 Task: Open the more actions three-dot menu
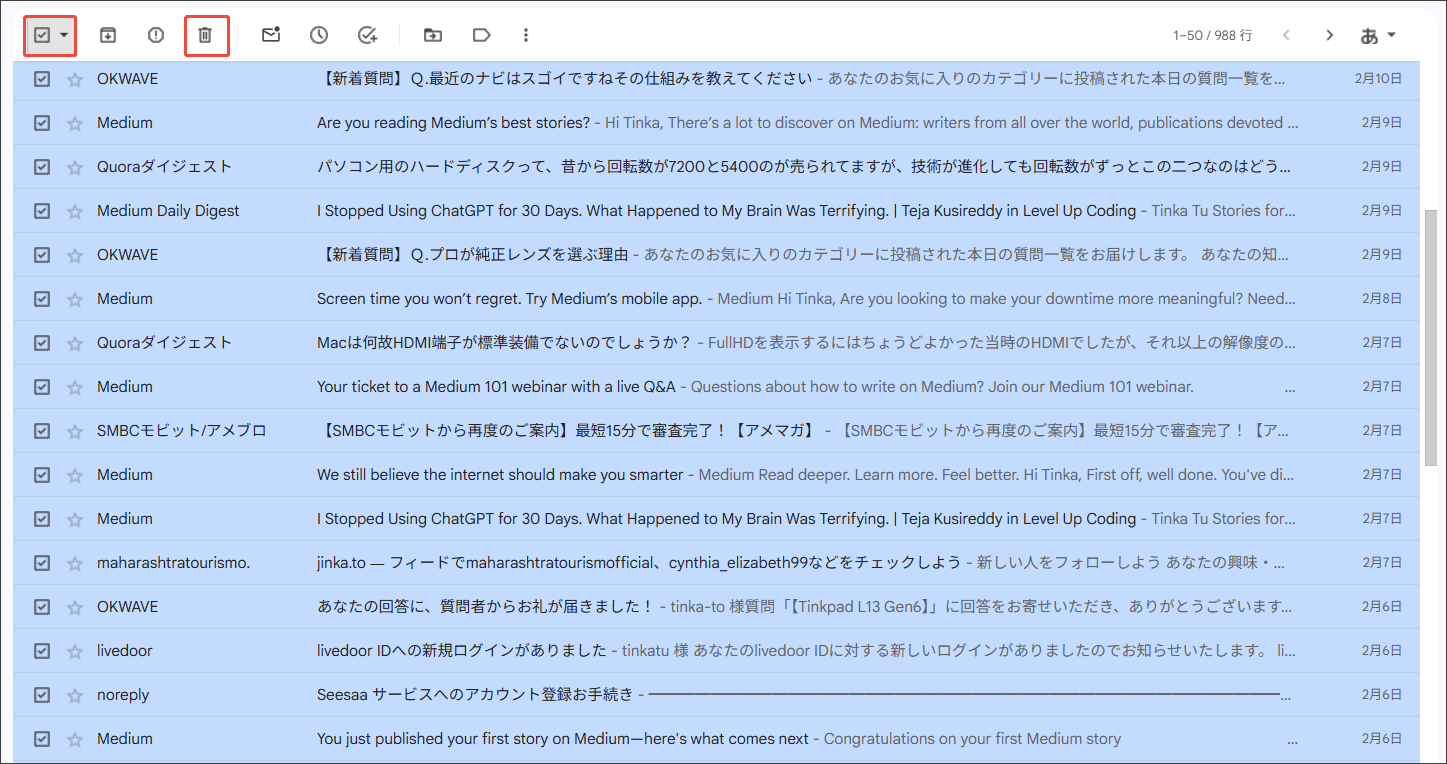526,34
